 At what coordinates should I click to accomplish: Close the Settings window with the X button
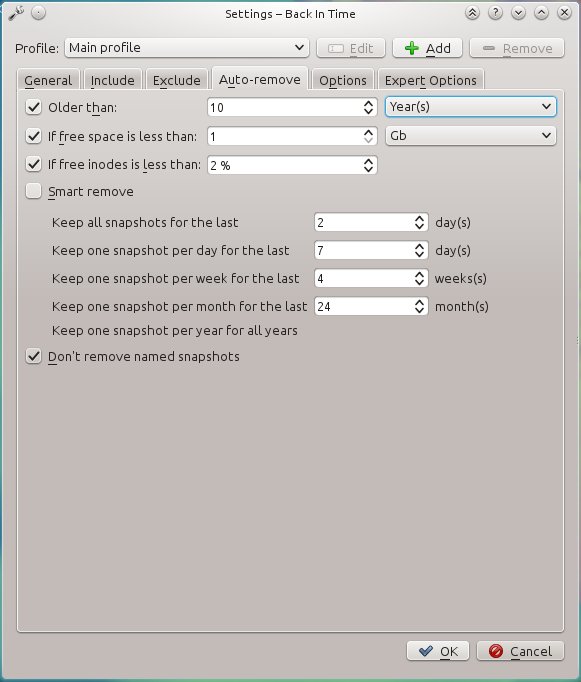pos(564,13)
